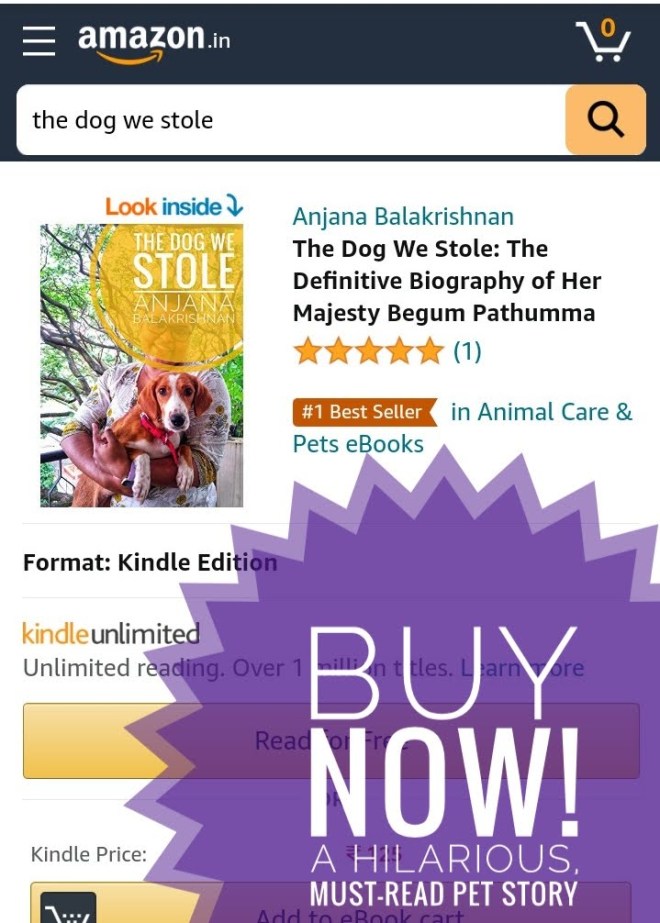Click the orange search magnifier button
The height and width of the screenshot is (923, 660).
pyautogui.click(x=605, y=119)
